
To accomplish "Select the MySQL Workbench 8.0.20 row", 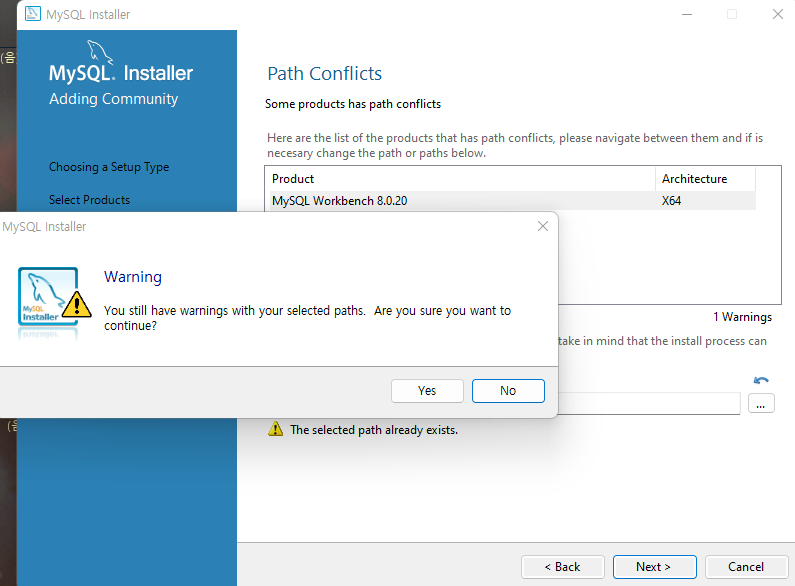I will (x=510, y=201).
